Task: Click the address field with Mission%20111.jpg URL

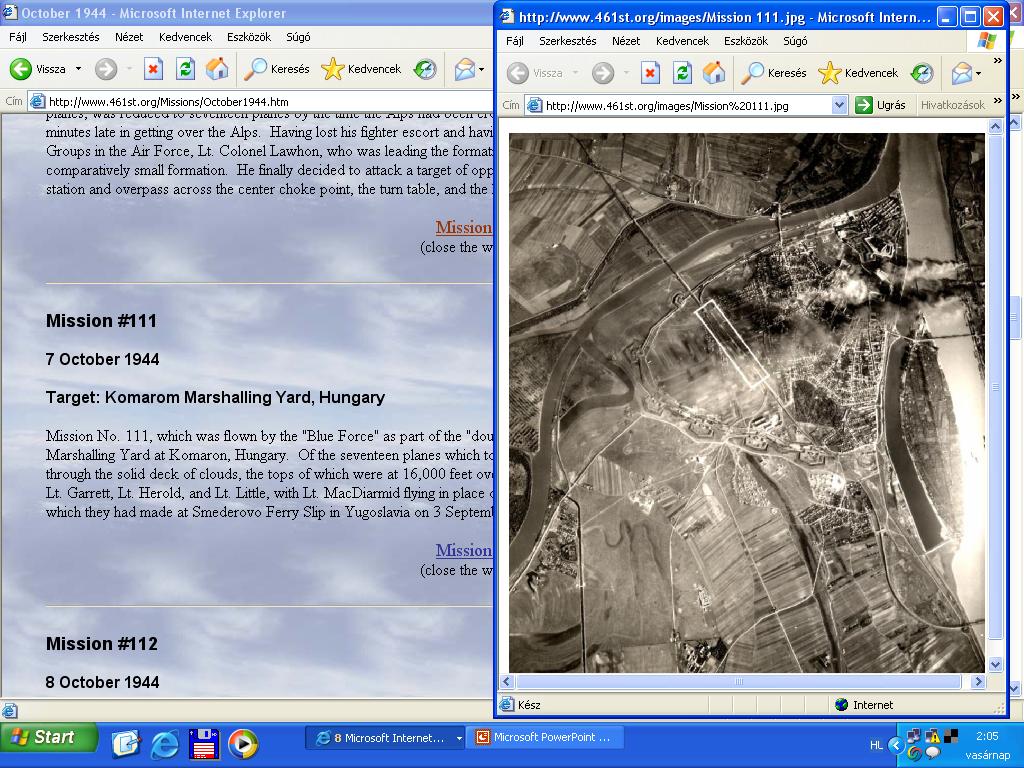Action: tap(687, 104)
